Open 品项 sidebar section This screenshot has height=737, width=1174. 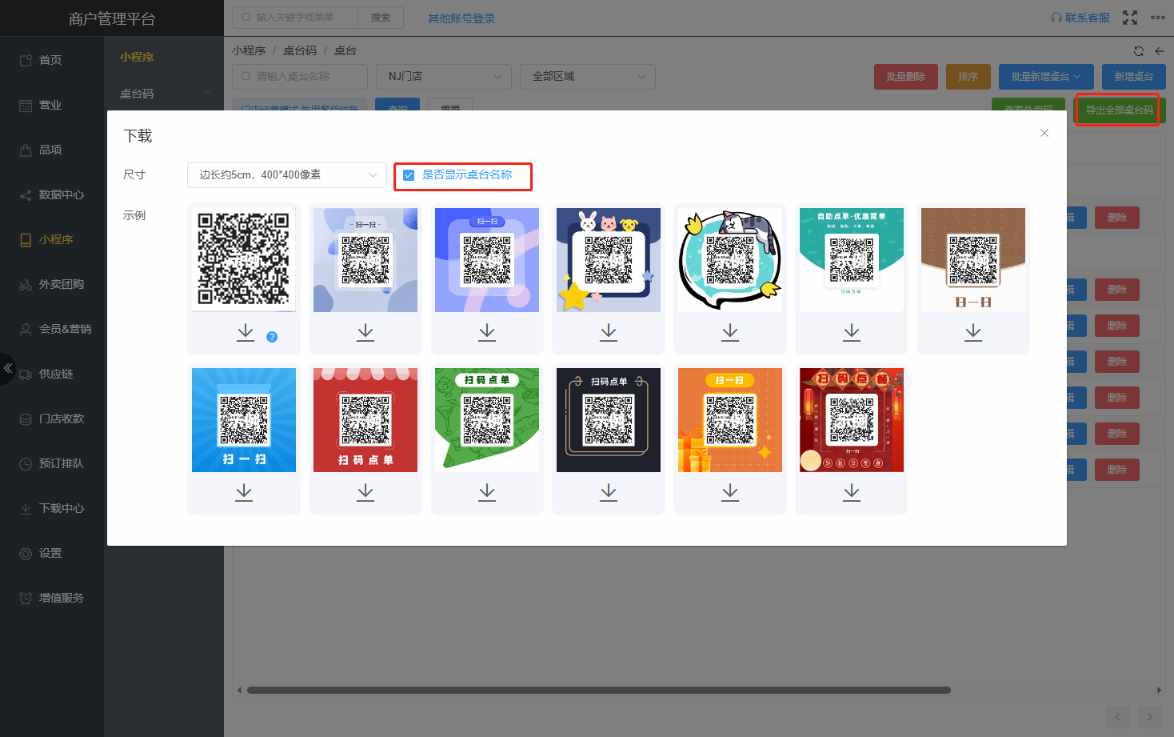pos(52,150)
